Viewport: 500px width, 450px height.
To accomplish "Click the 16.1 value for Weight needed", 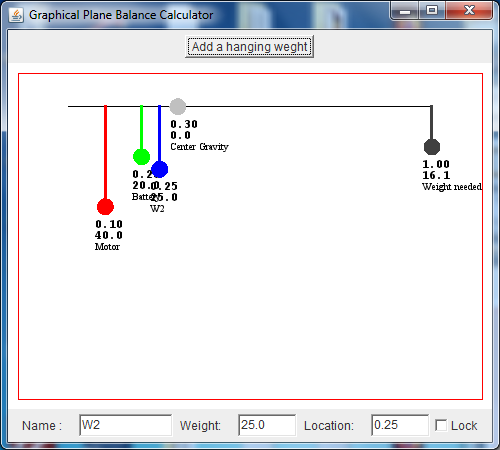I will tap(436, 175).
